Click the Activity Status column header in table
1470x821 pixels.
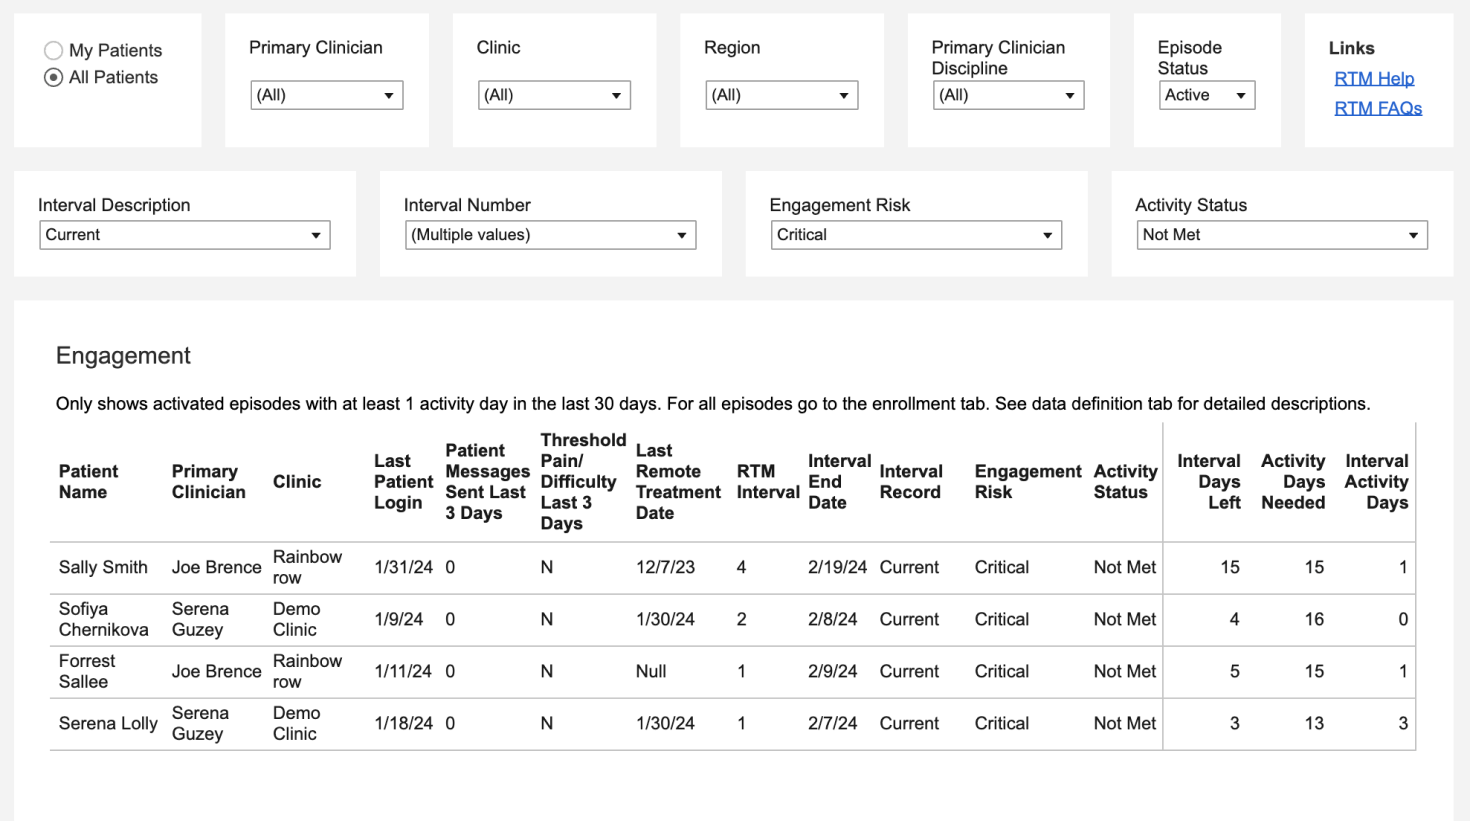(x=1125, y=482)
